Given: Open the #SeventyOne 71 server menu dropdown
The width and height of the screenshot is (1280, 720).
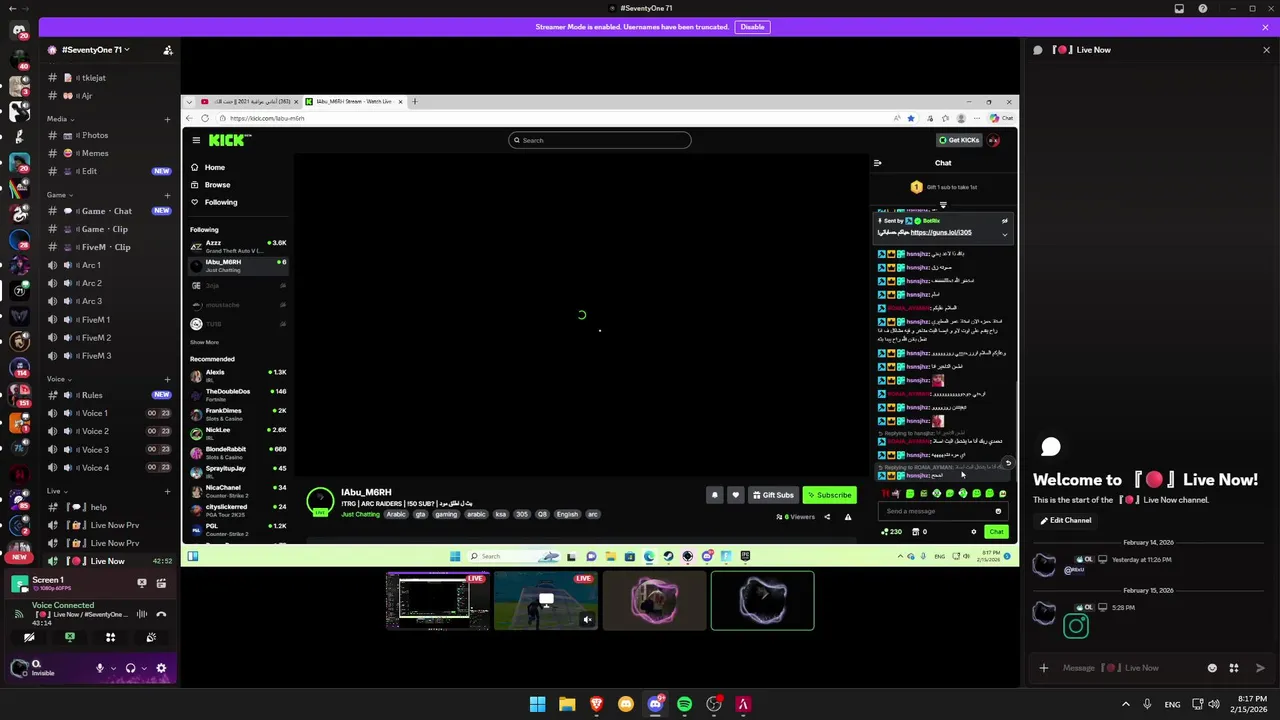Looking at the screenshot, I should 96,50.
